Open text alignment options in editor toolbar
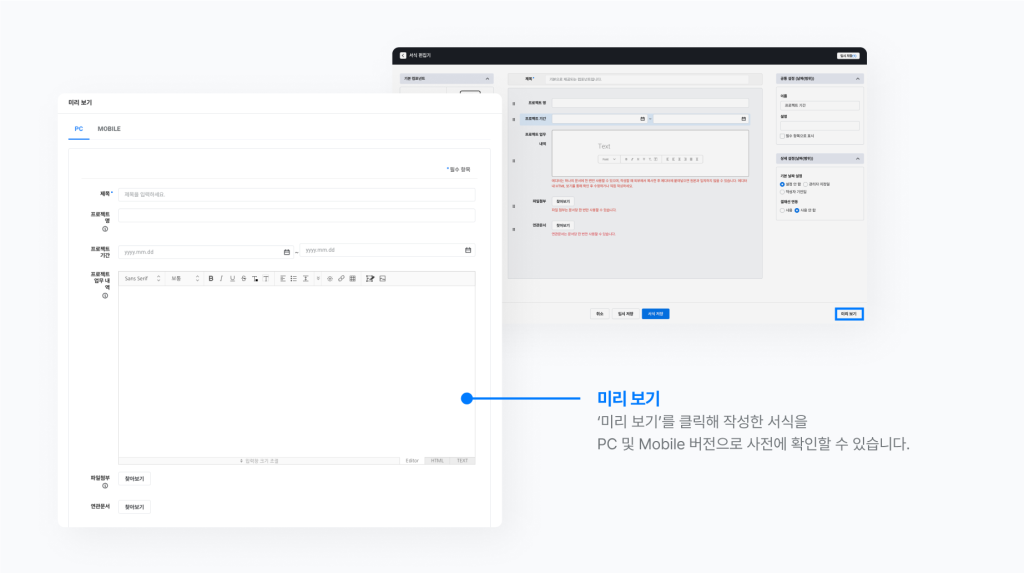Image resolution: width=1024 pixels, height=573 pixels. click(283, 279)
